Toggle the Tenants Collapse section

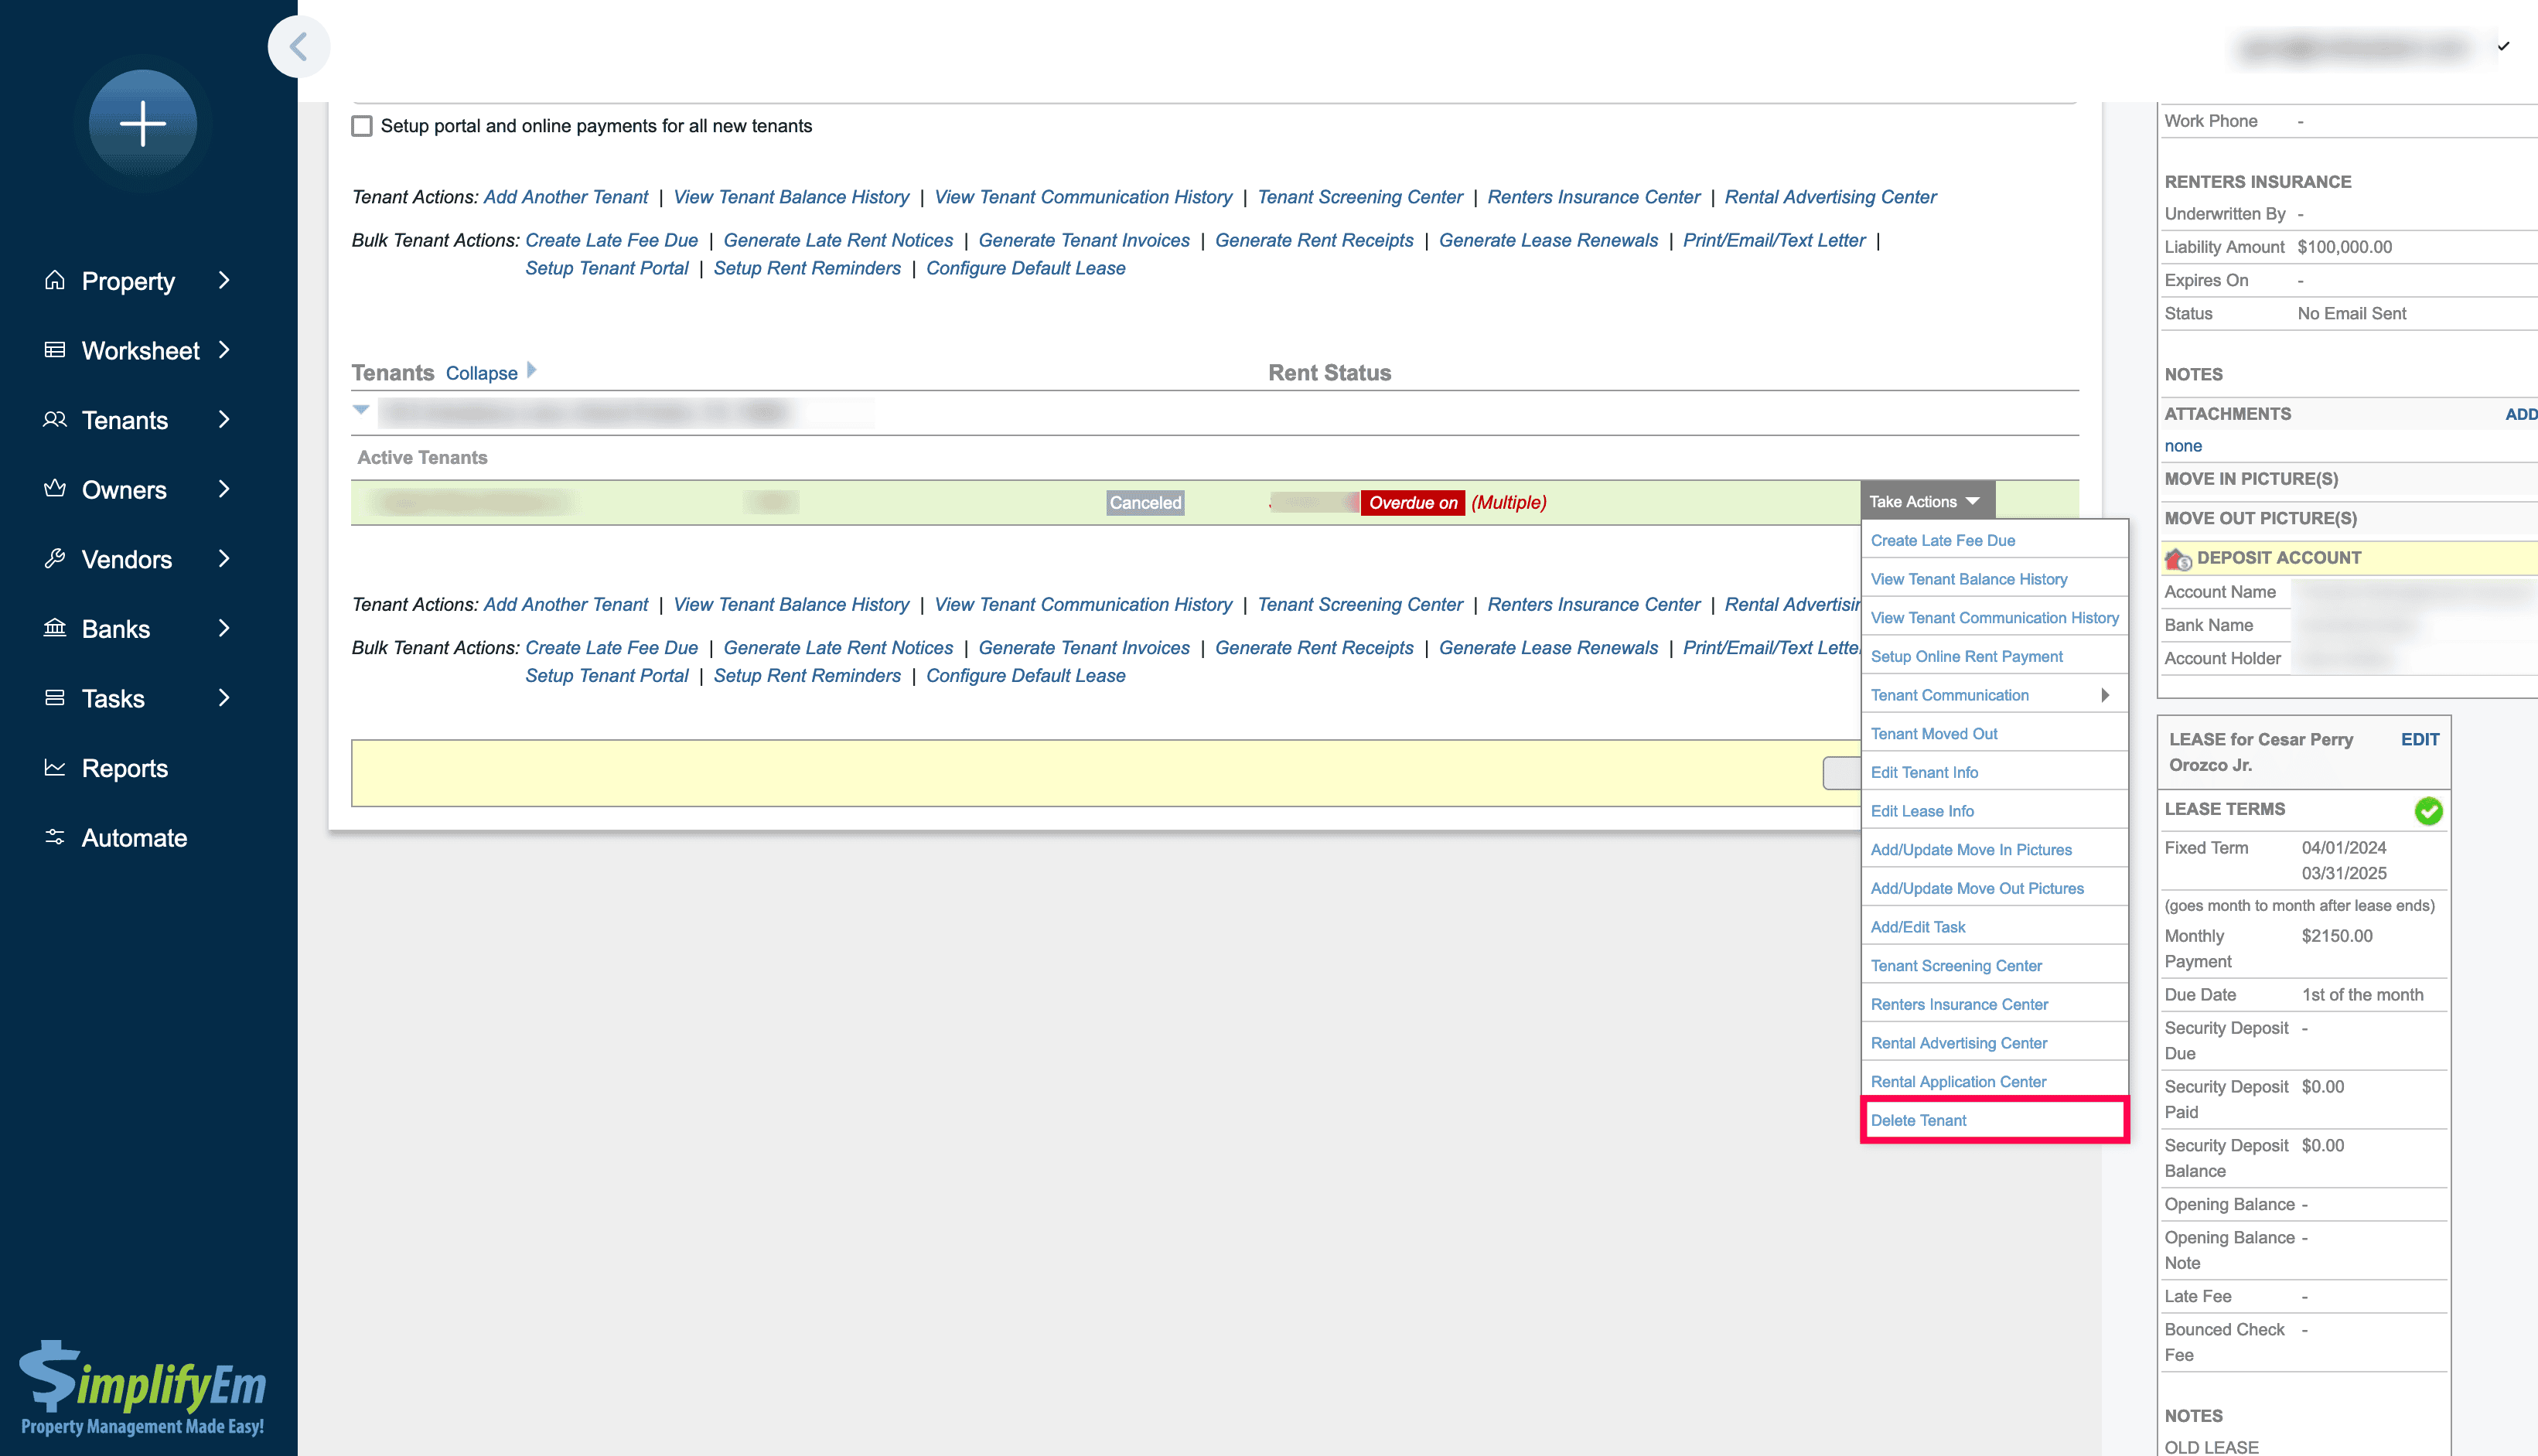pyautogui.click(x=479, y=371)
